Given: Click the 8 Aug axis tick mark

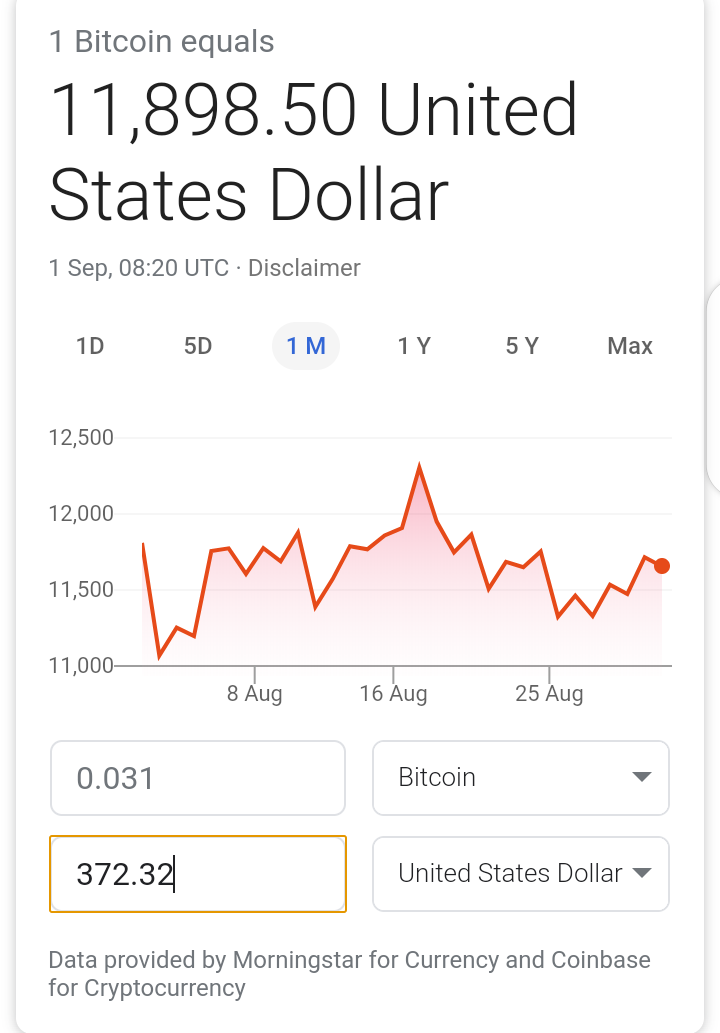Looking at the screenshot, I should coord(254,674).
